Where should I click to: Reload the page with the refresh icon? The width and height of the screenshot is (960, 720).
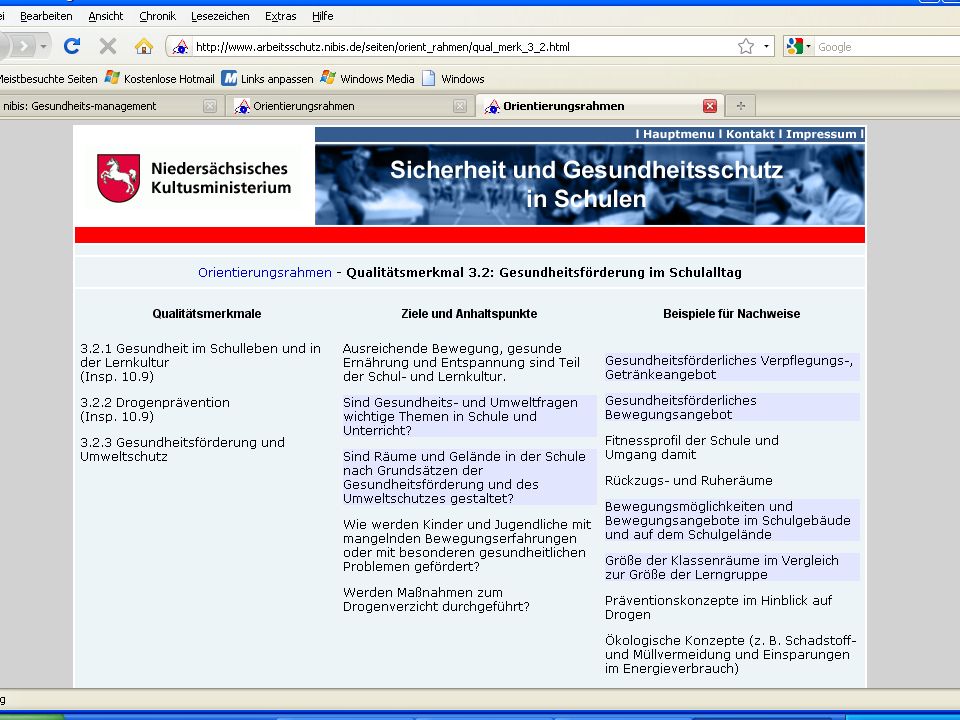(72, 46)
